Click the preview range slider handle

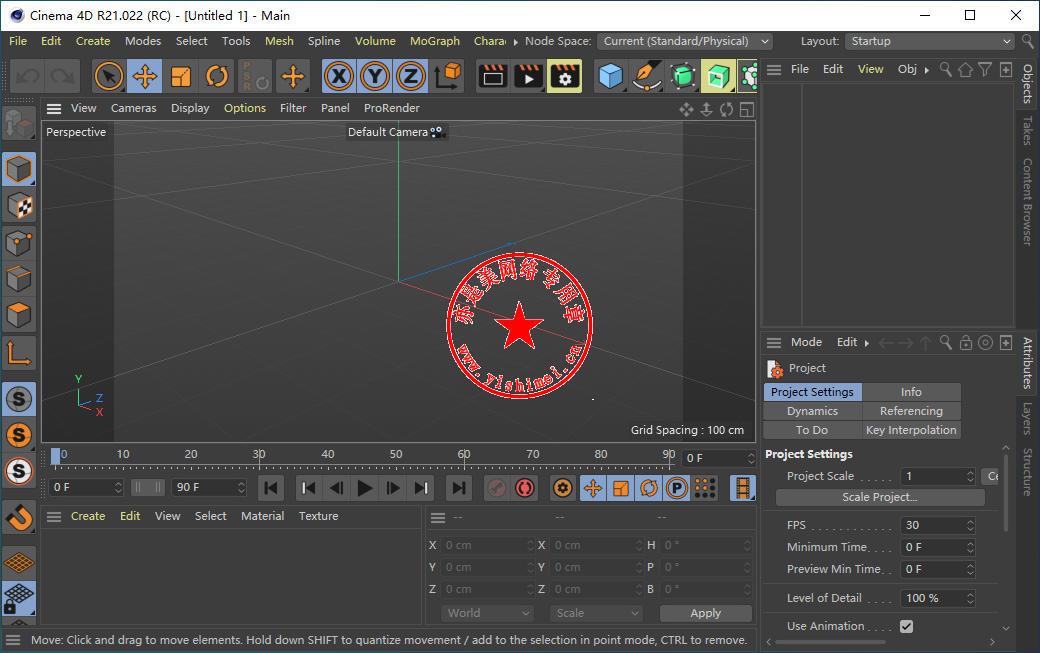click(148, 487)
